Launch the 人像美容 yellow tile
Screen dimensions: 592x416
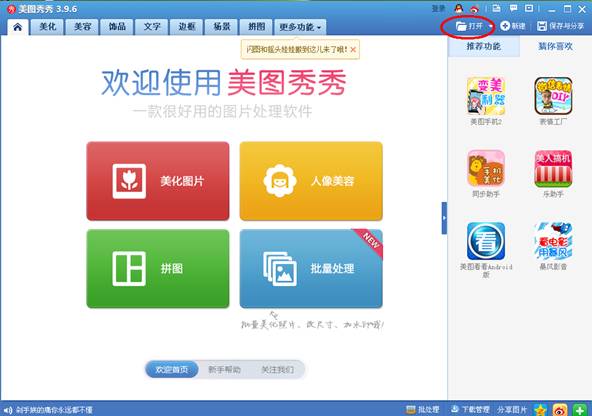pyautogui.click(x=311, y=181)
